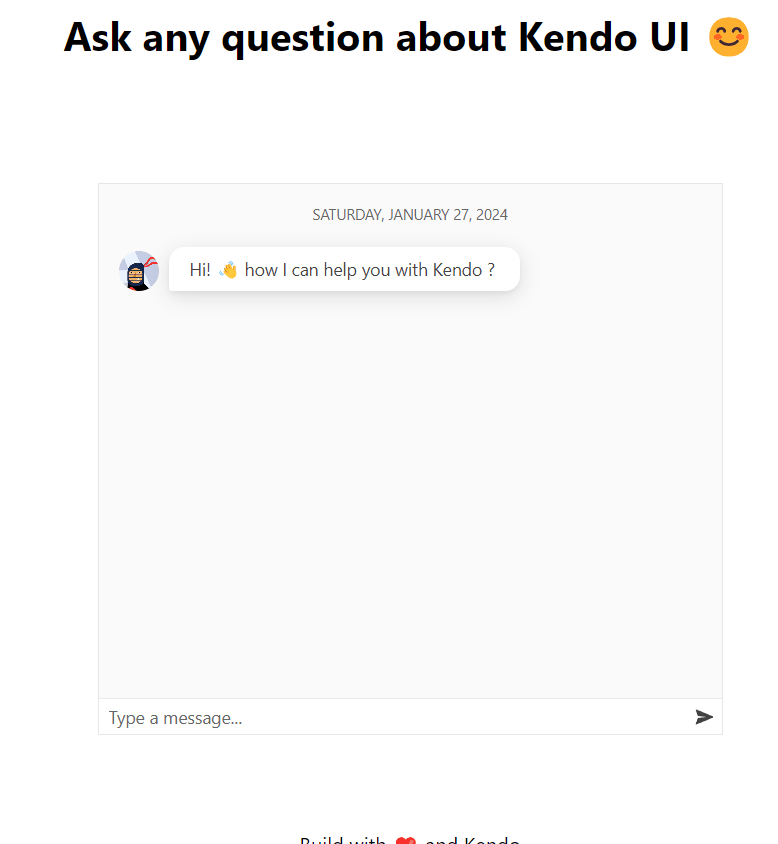778x844 pixels.
Task: Click the bot's 'Hi!' greeting message
Action: 199,269
